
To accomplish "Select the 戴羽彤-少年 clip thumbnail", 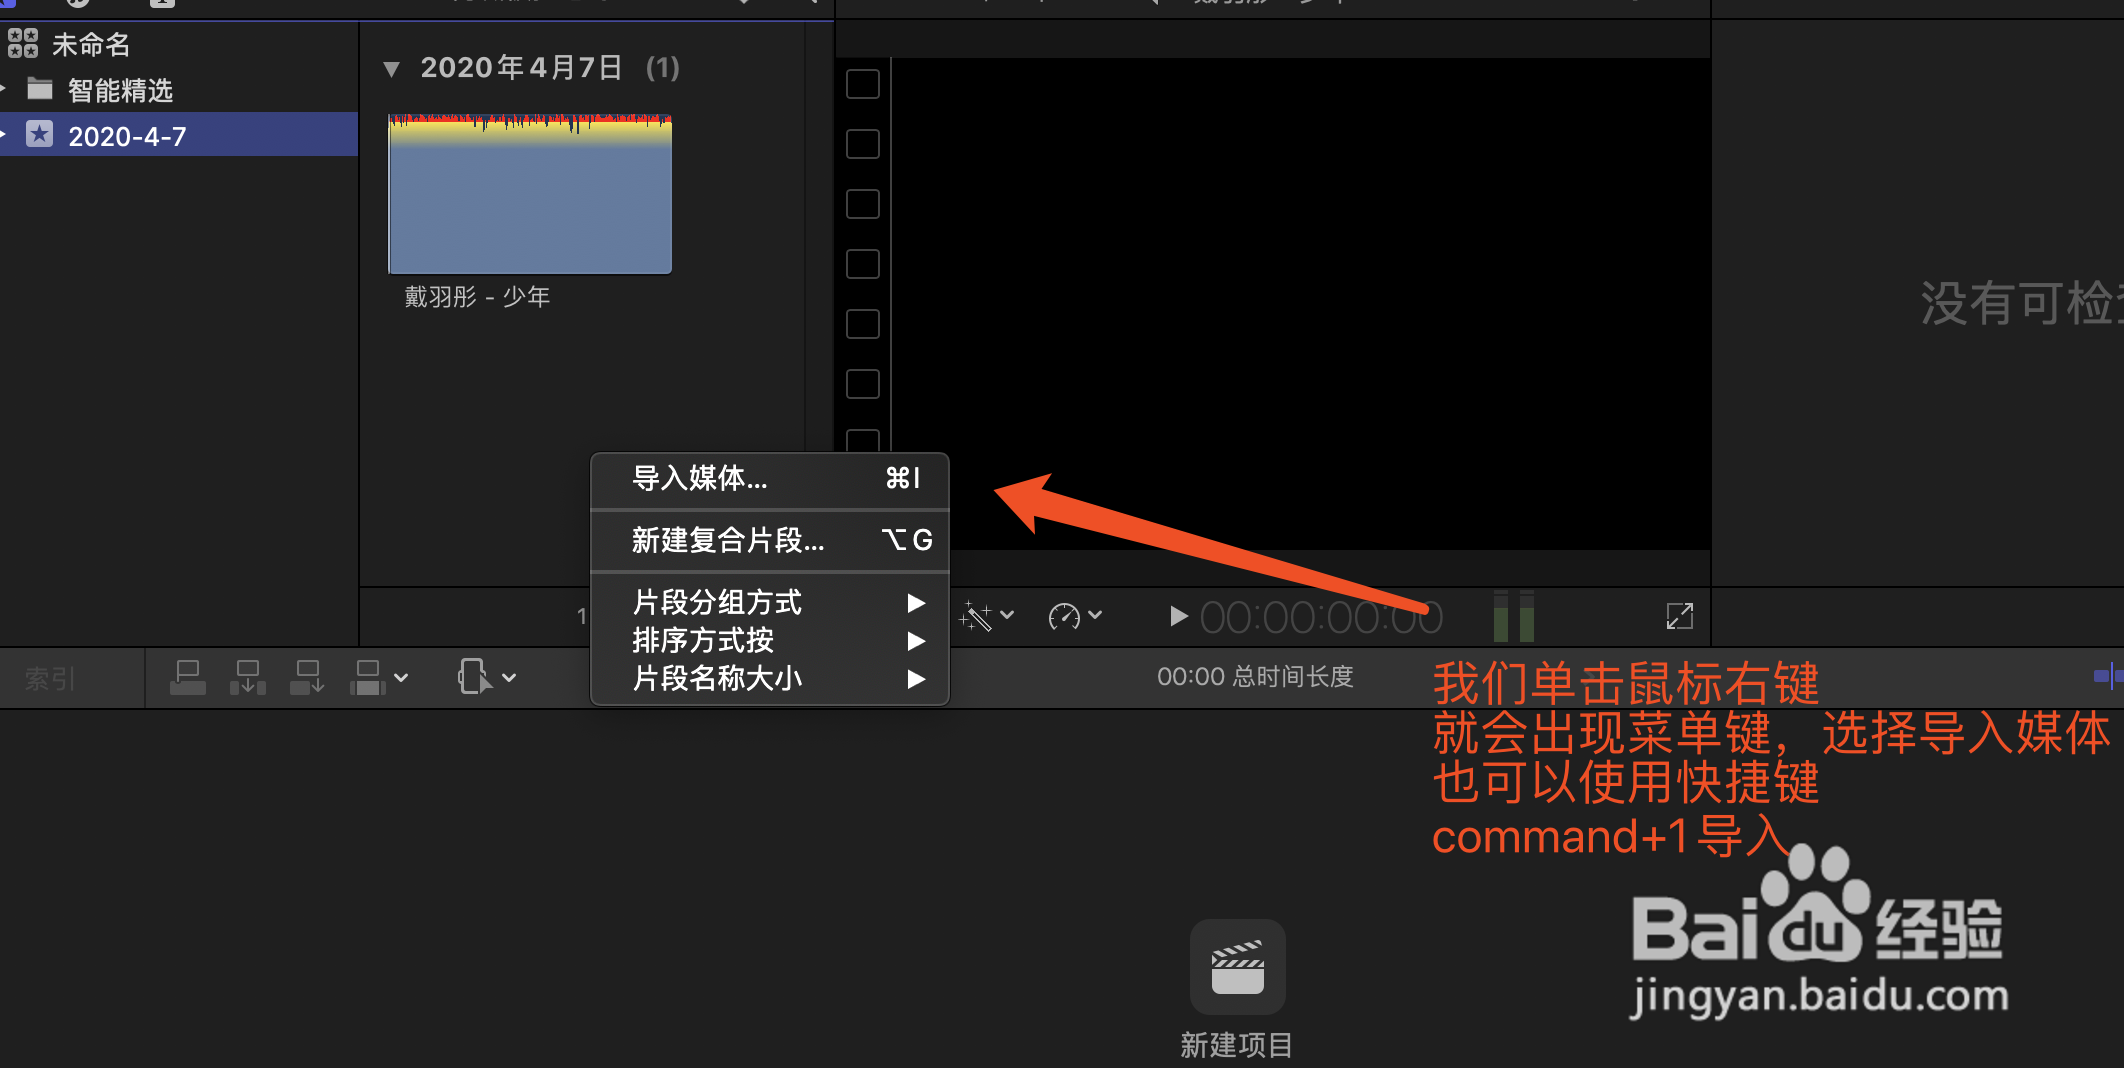I will click(528, 194).
